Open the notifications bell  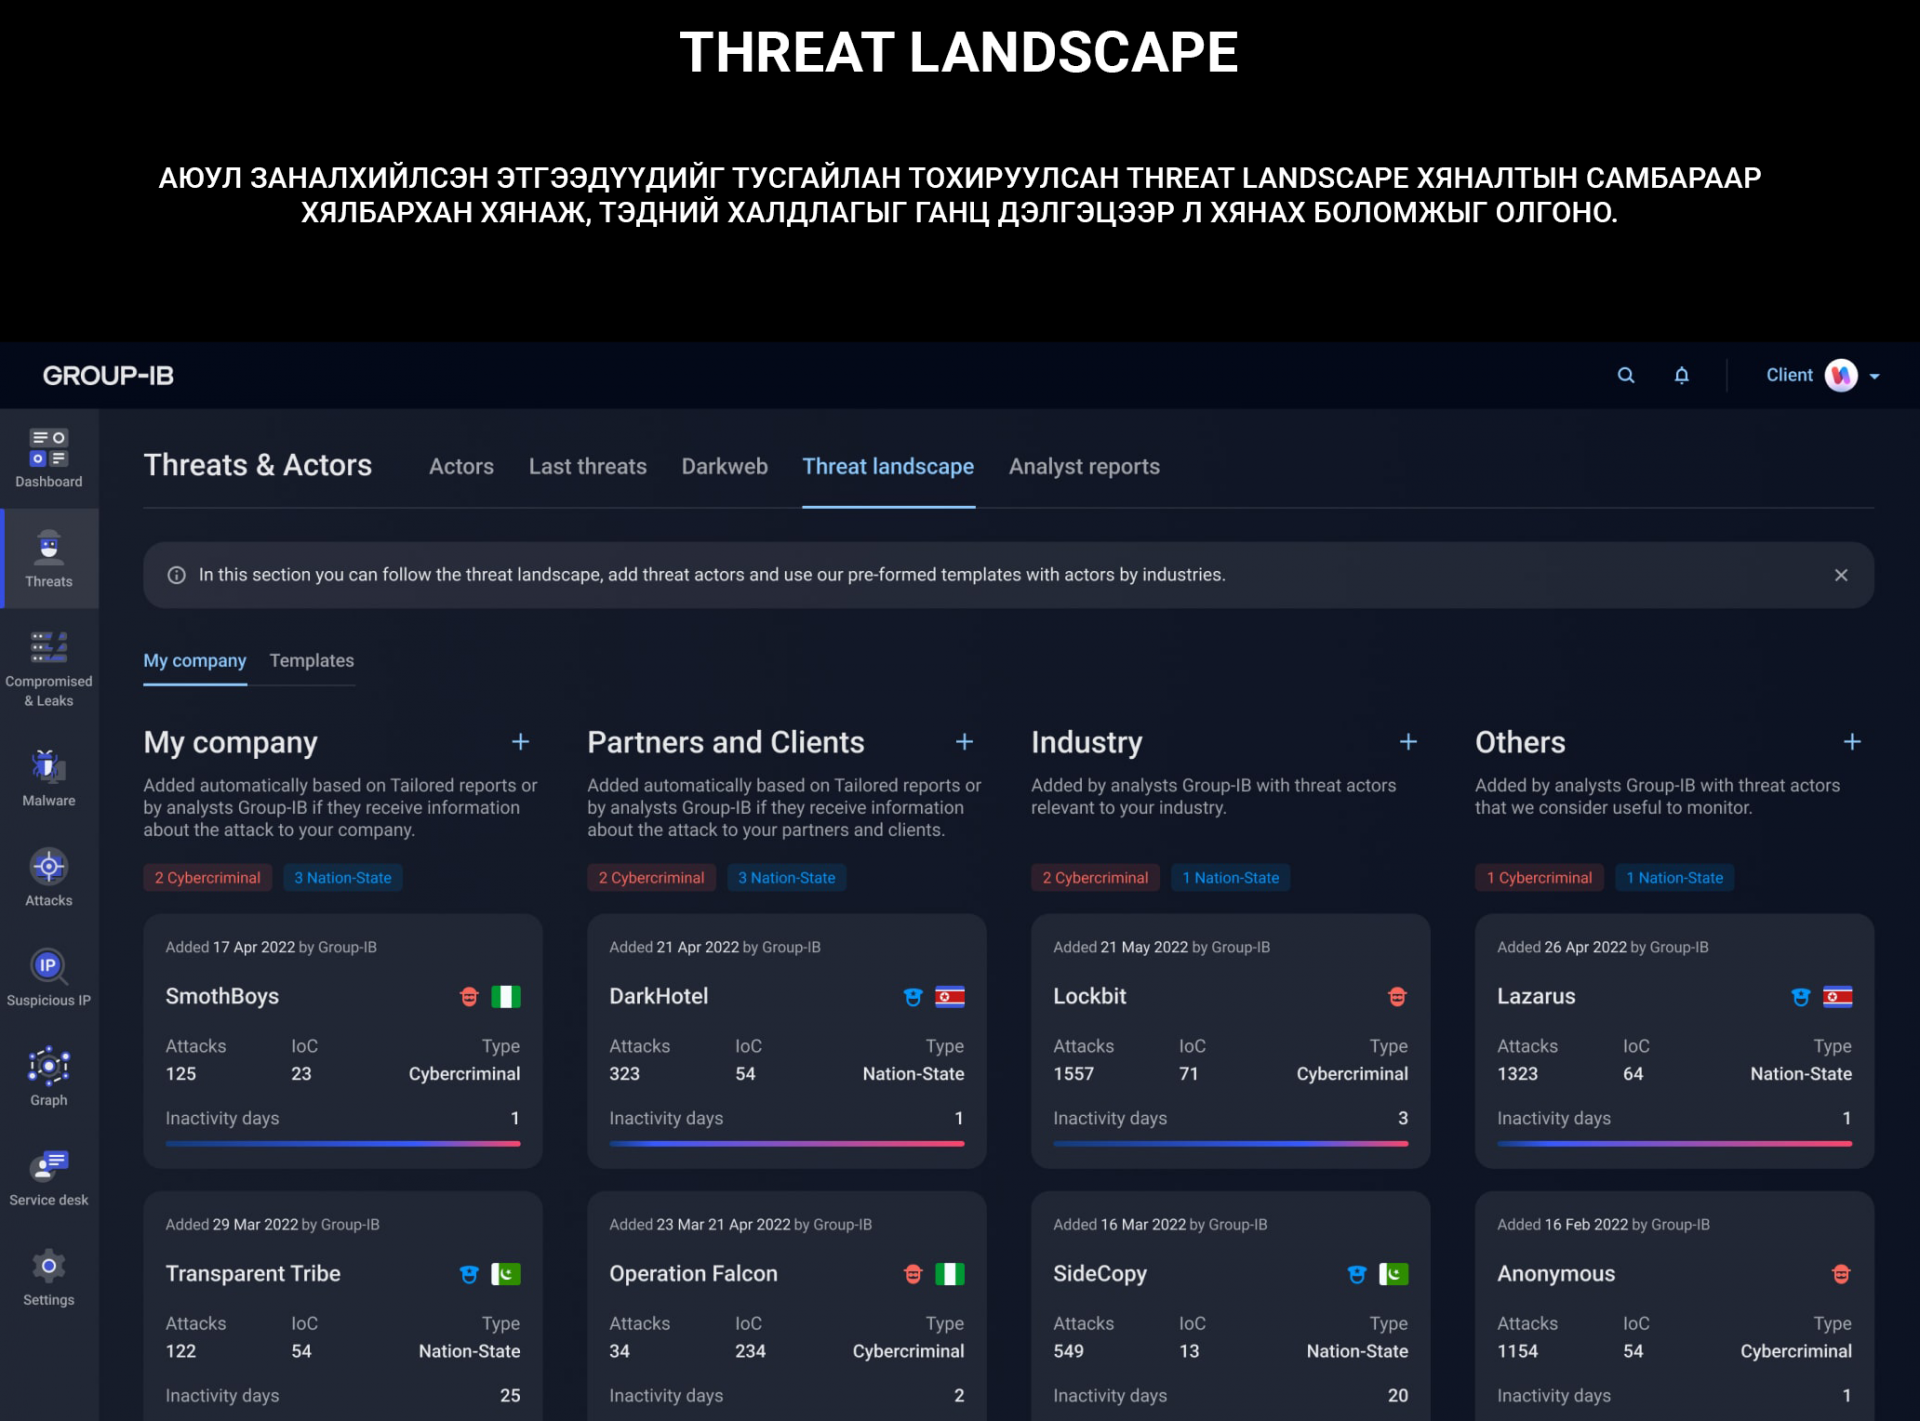[1681, 375]
